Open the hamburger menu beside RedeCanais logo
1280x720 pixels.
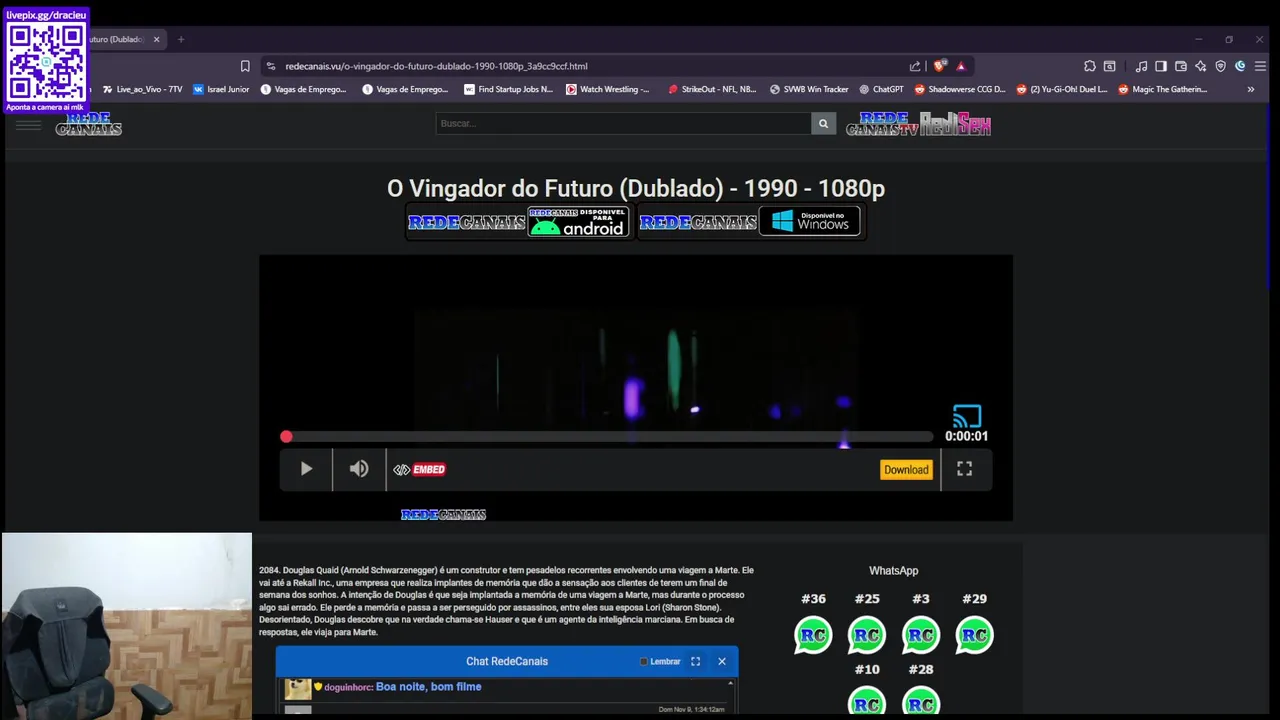click(28, 125)
